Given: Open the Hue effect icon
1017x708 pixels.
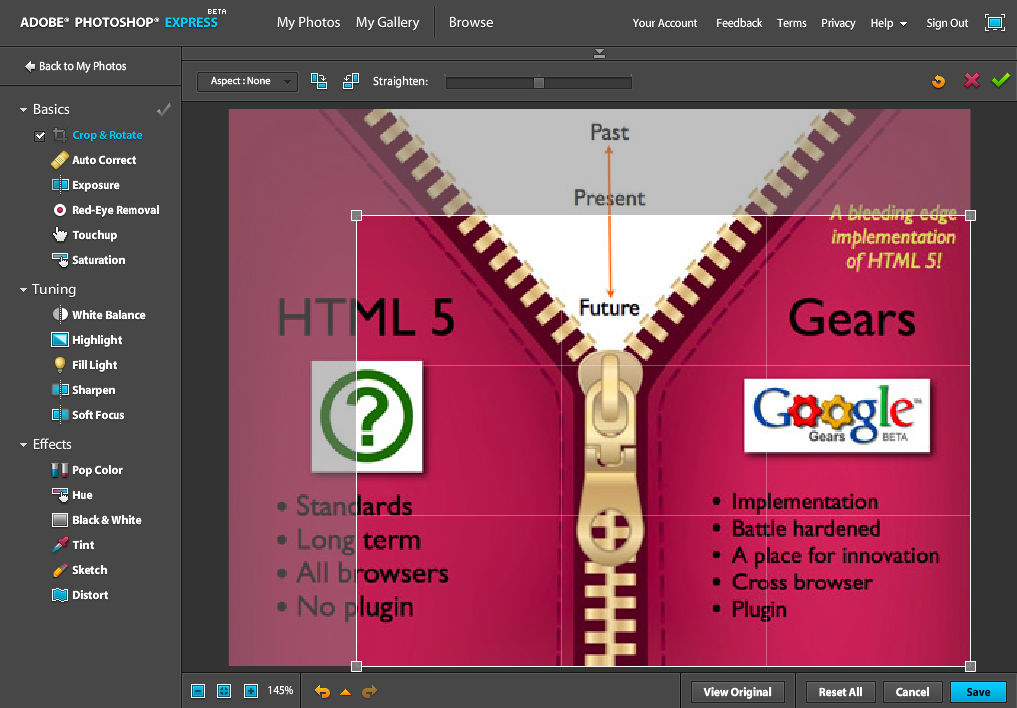Looking at the screenshot, I should coord(60,495).
